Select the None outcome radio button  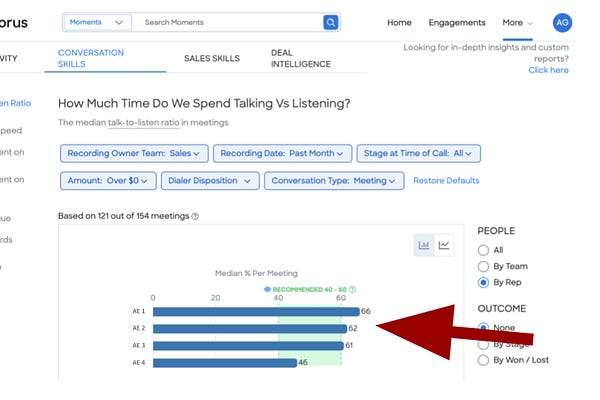[483, 328]
